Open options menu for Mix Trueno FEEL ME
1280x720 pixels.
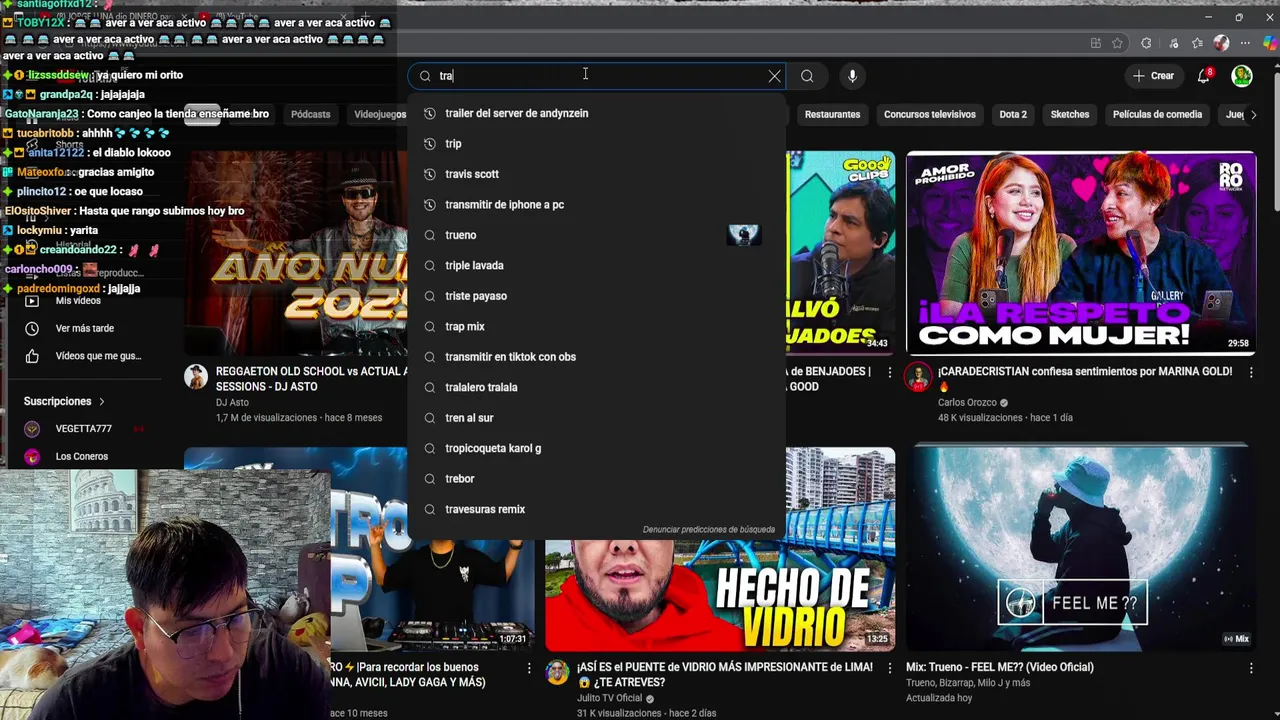pos(1251,668)
